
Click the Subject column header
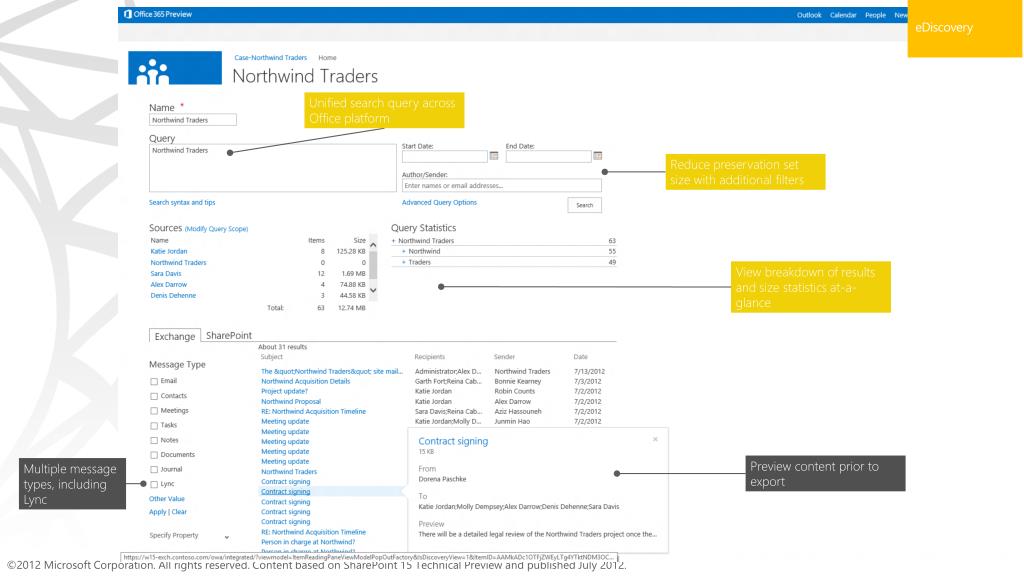pyautogui.click(x=272, y=357)
